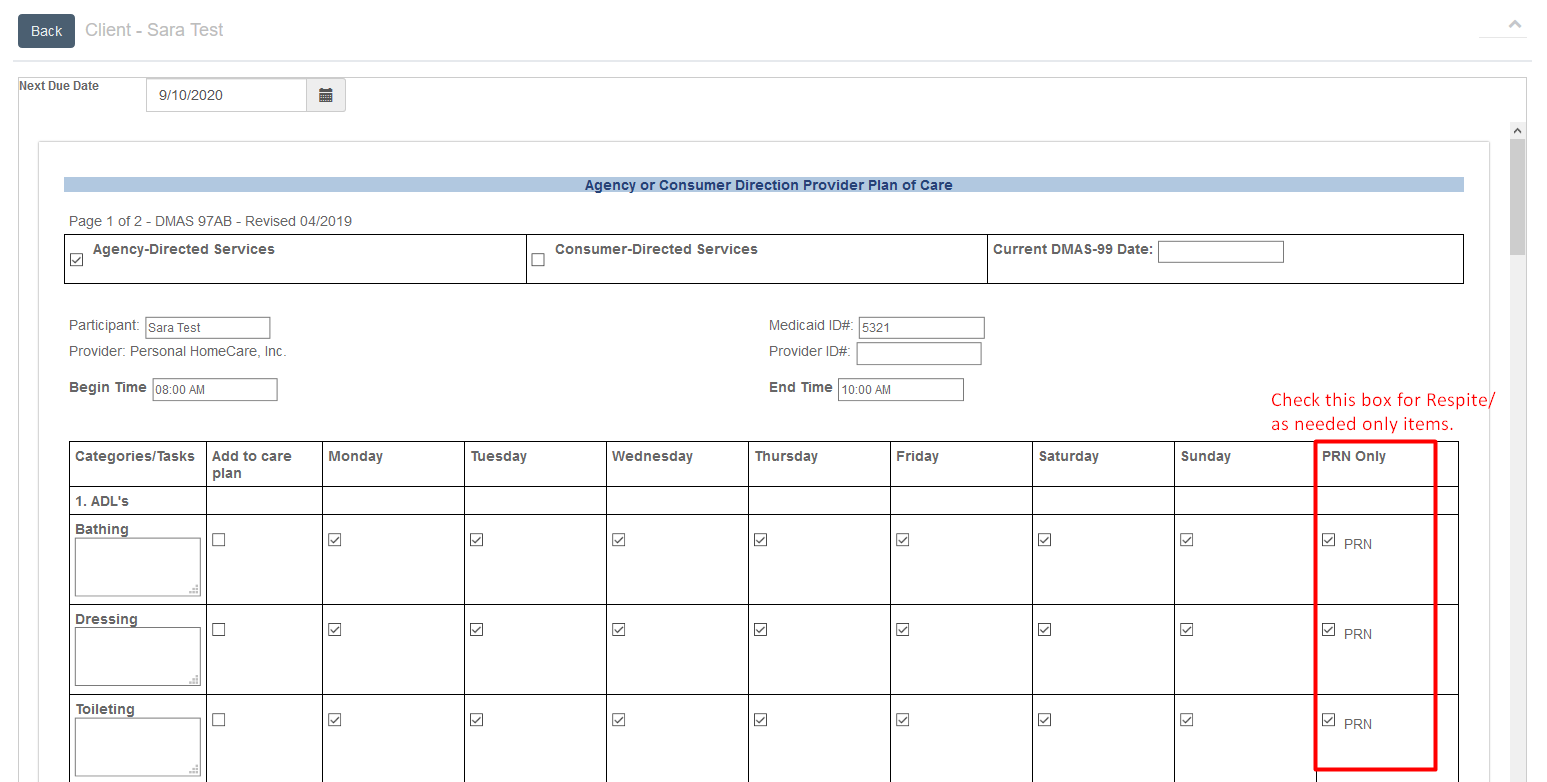This screenshot has height=782, width=1547.
Task: Click the Current DMAS-99 Date input box
Action: click(1221, 251)
